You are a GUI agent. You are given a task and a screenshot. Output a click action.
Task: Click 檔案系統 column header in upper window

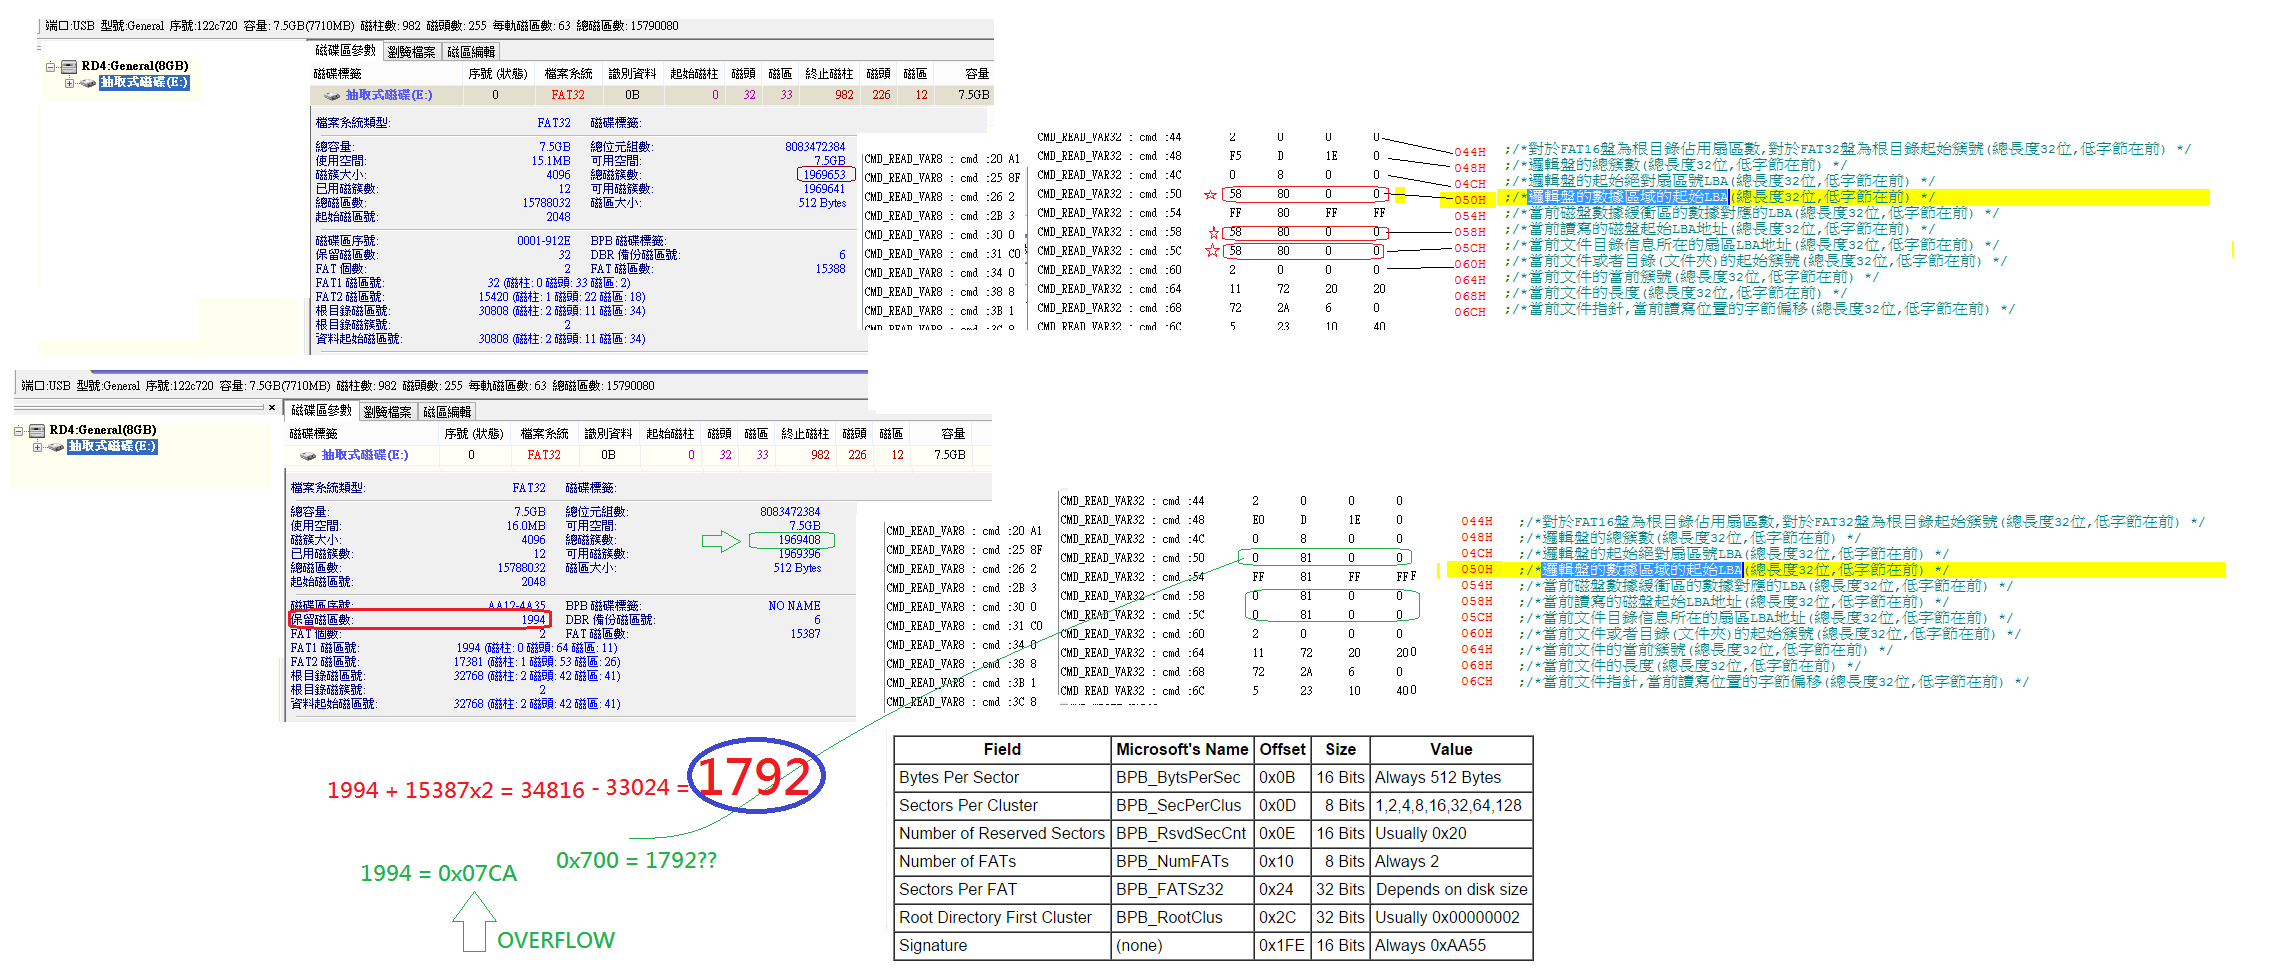568,74
